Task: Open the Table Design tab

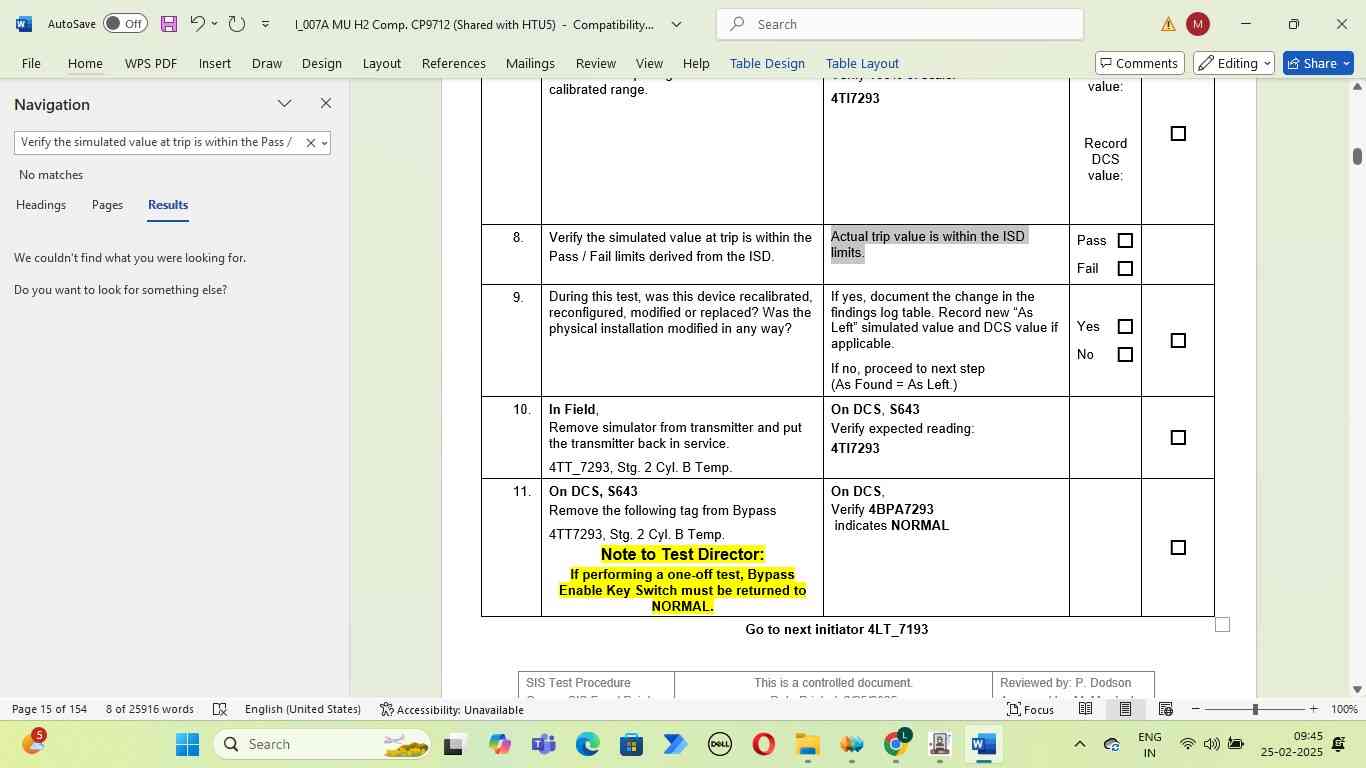Action: 767,63
